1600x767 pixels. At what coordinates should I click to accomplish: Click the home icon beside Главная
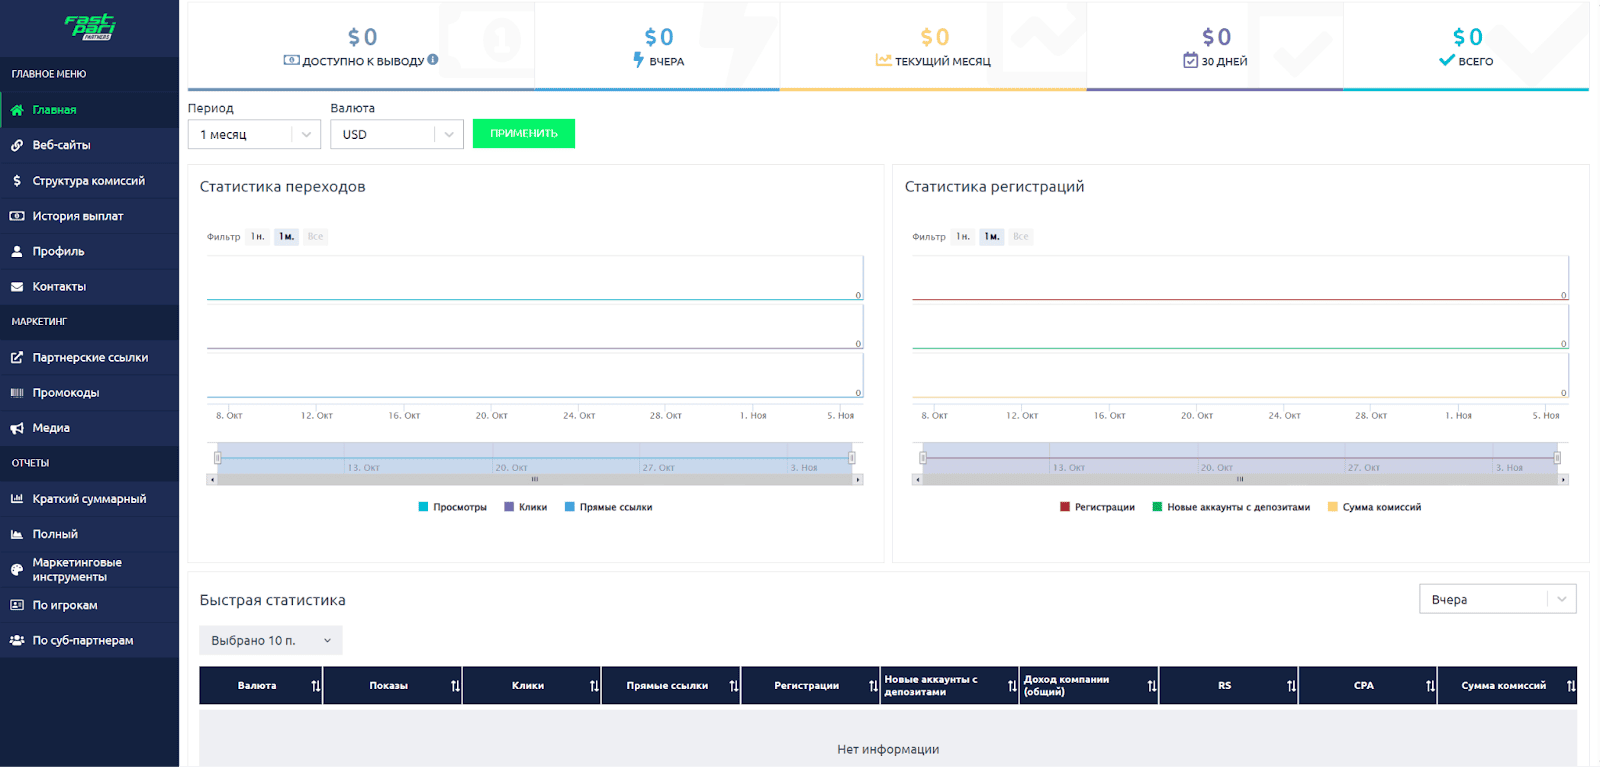17,110
